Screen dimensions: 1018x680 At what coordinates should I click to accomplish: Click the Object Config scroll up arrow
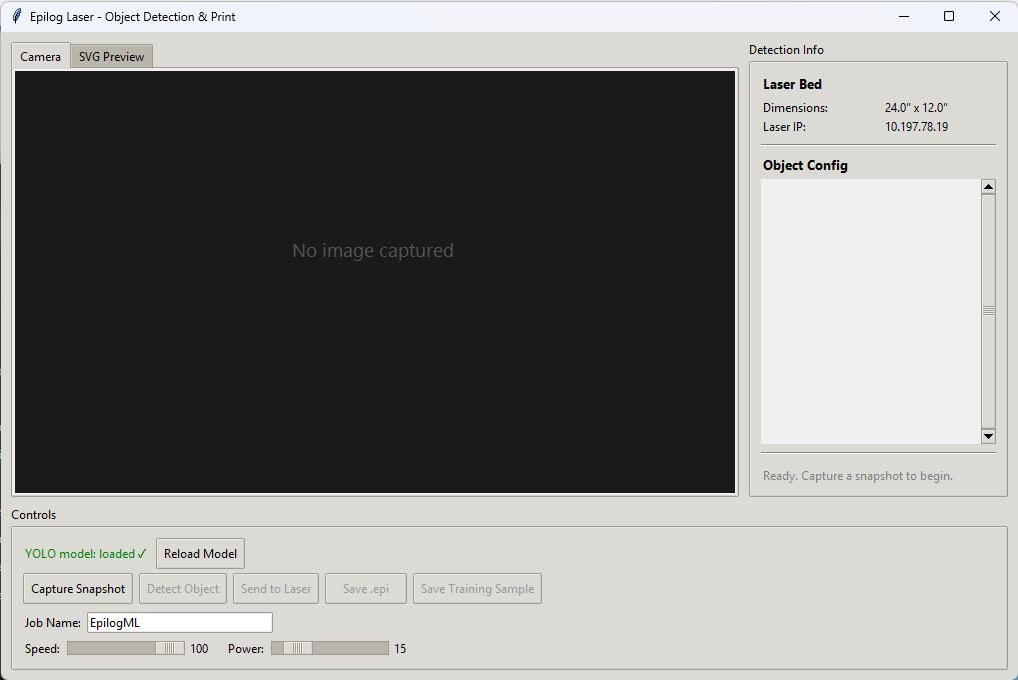[x=988, y=187]
